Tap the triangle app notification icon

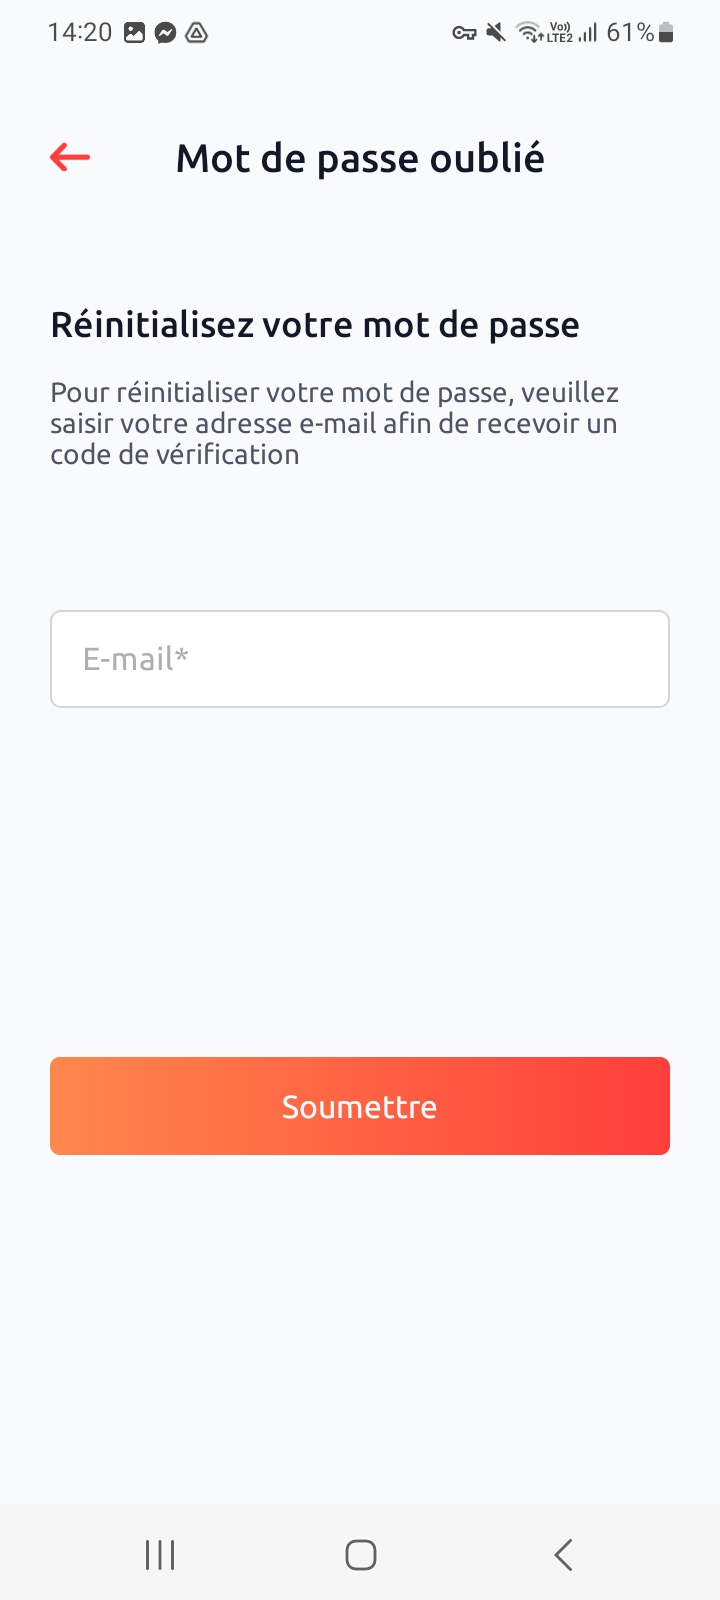pyautogui.click(x=197, y=33)
